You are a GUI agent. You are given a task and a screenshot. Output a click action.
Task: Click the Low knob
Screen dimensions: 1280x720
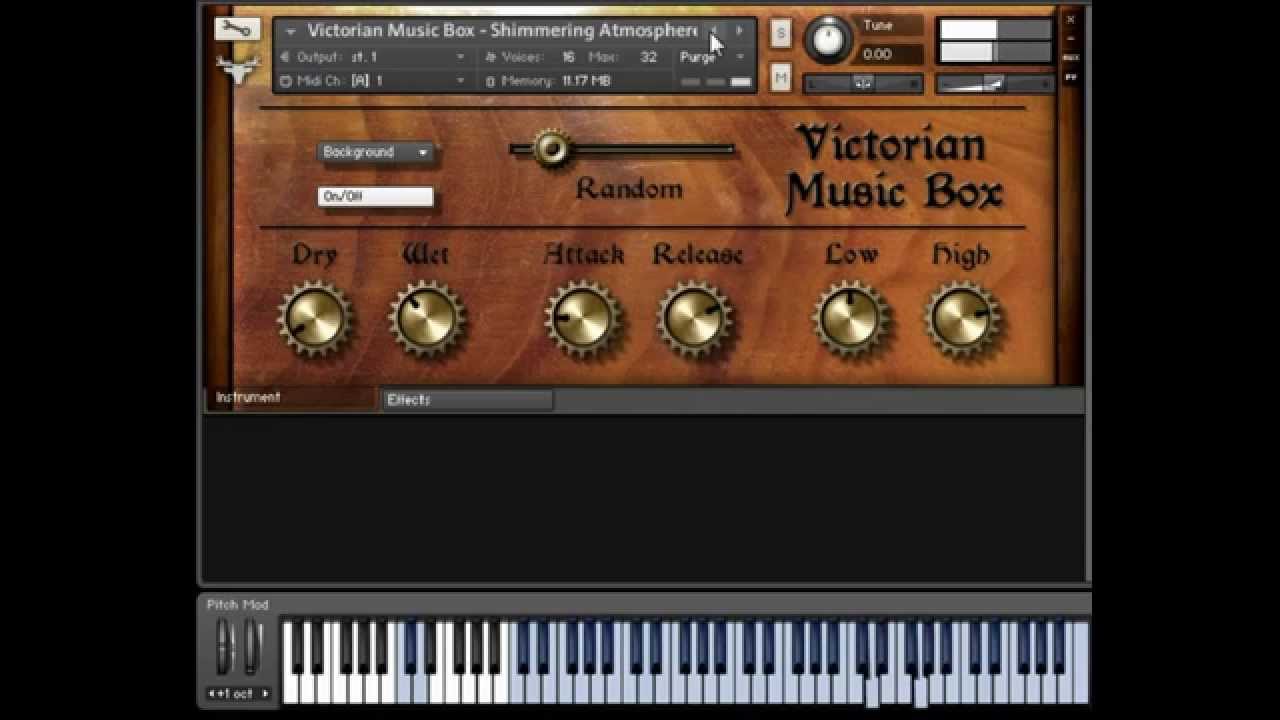(850, 319)
